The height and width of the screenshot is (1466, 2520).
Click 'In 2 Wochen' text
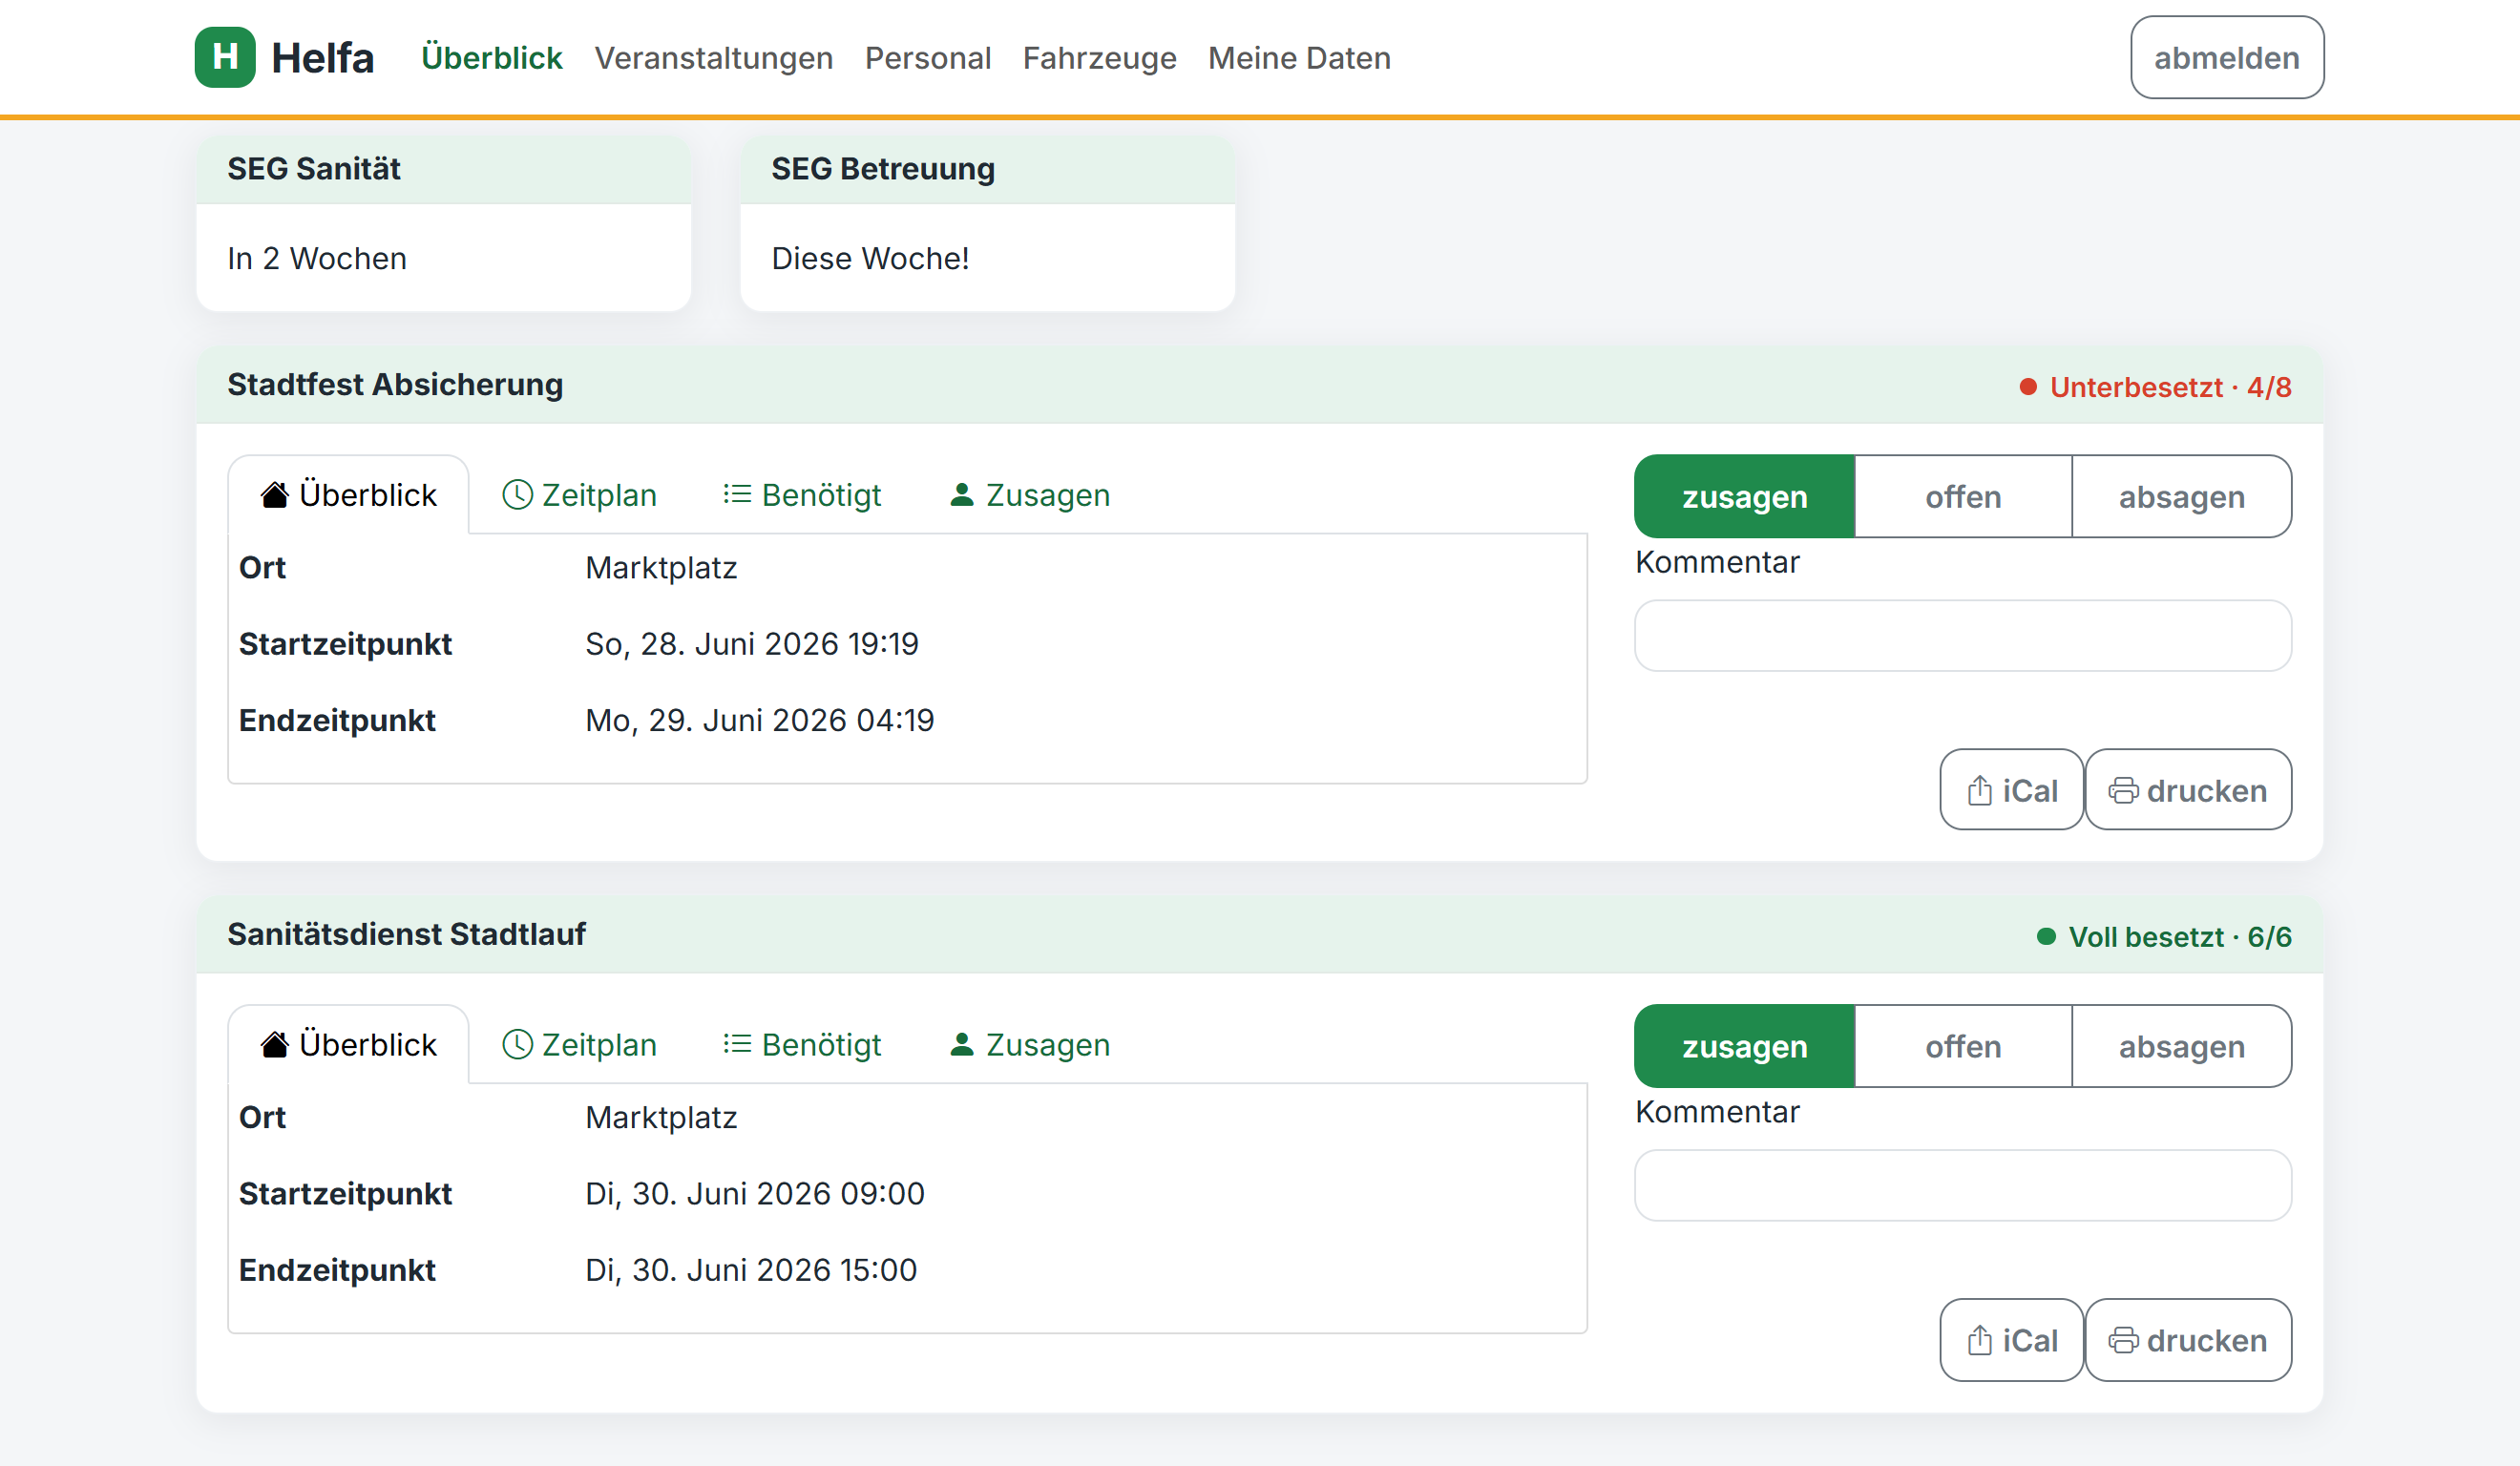(x=317, y=259)
